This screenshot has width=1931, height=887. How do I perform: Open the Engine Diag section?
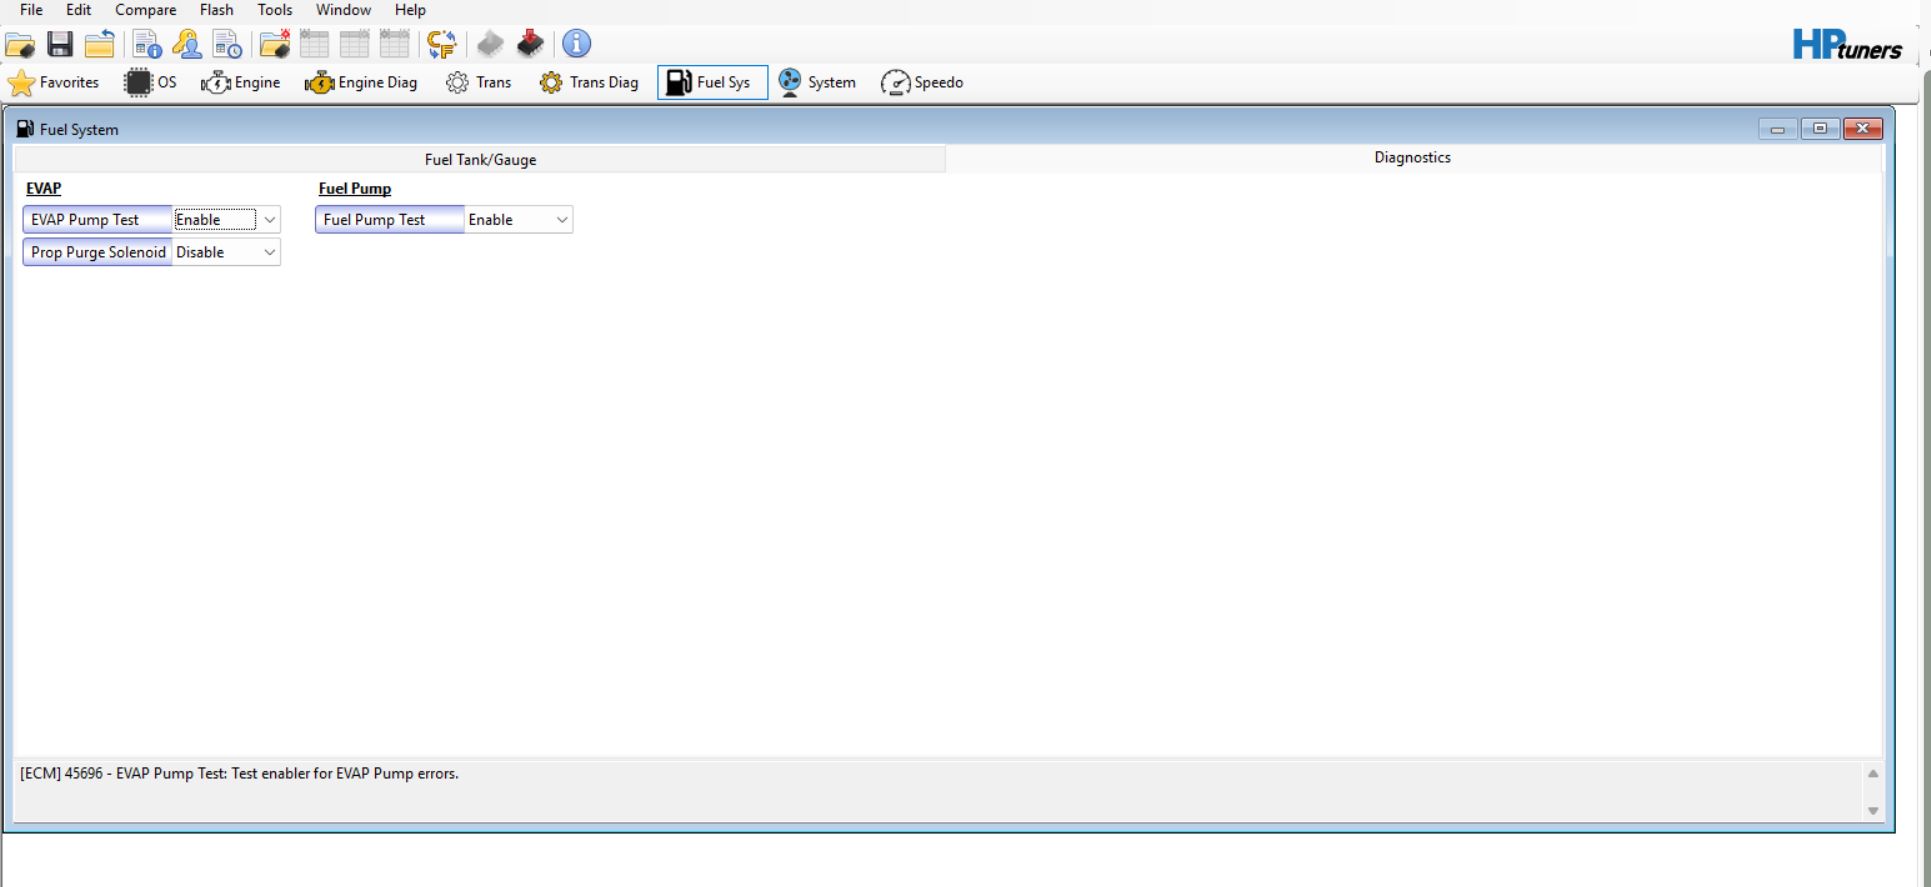click(361, 83)
